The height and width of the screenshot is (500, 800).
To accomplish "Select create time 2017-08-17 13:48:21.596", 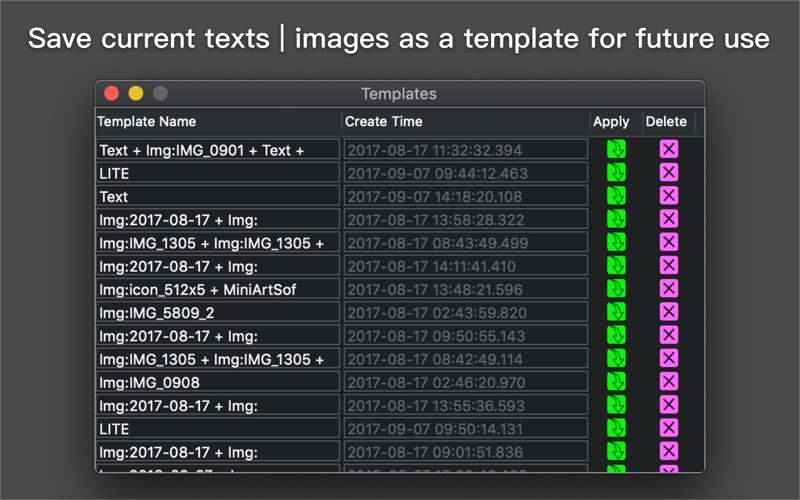I will pyautogui.click(x=466, y=289).
